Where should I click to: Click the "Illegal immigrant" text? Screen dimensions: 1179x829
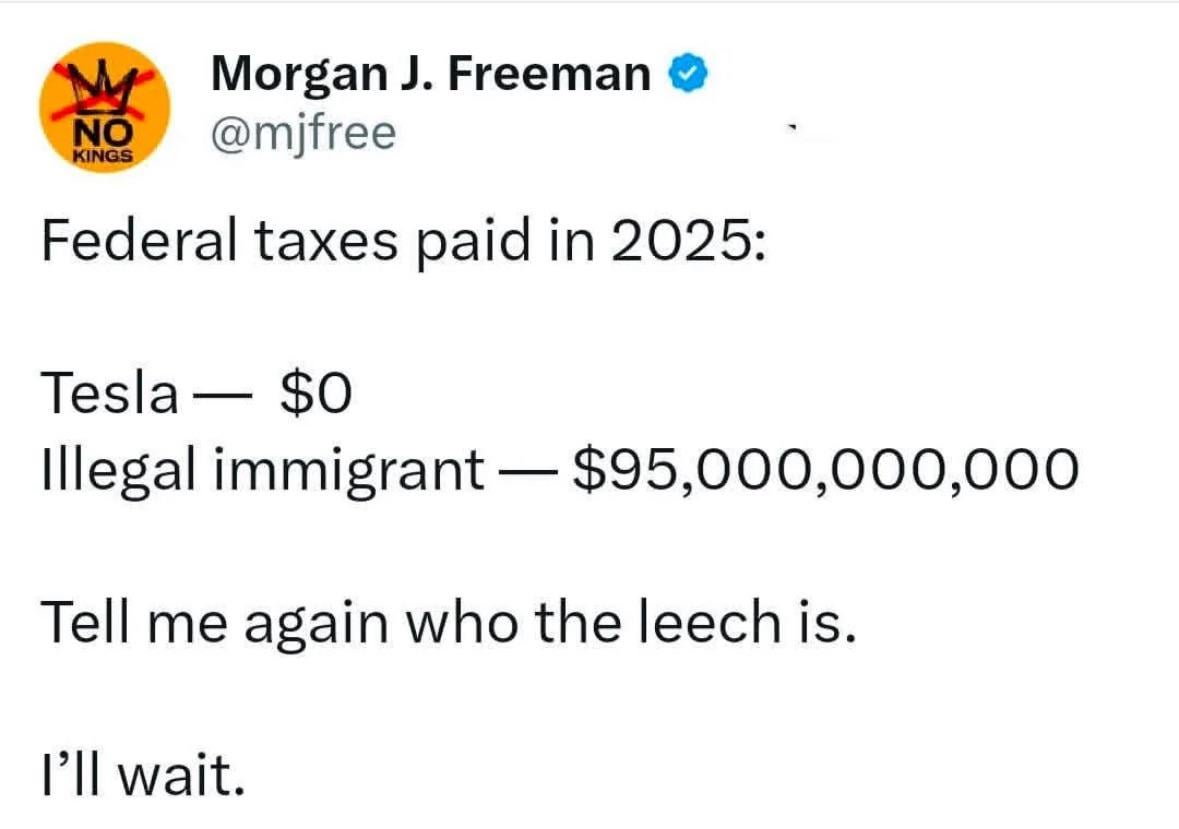click(x=261, y=470)
